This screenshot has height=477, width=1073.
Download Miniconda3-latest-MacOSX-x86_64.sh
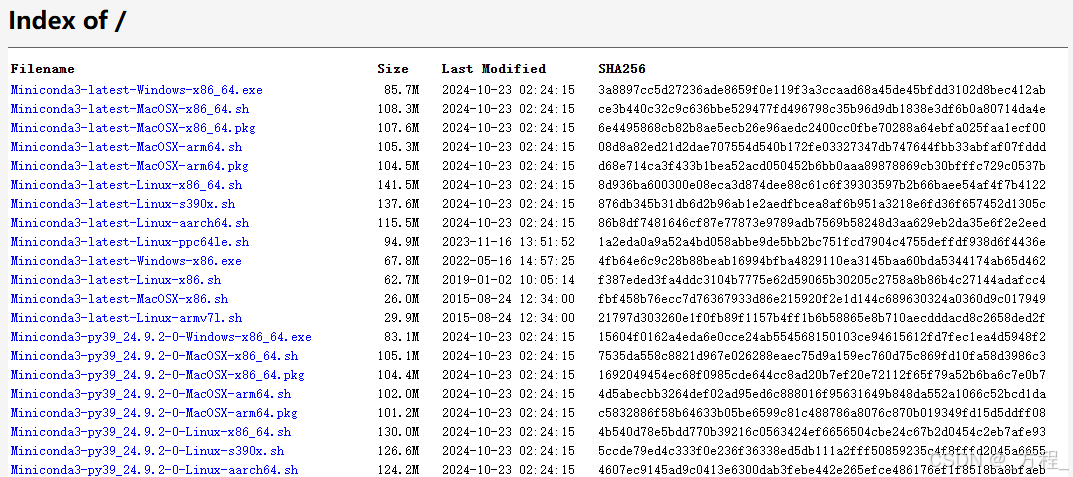tap(129, 109)
